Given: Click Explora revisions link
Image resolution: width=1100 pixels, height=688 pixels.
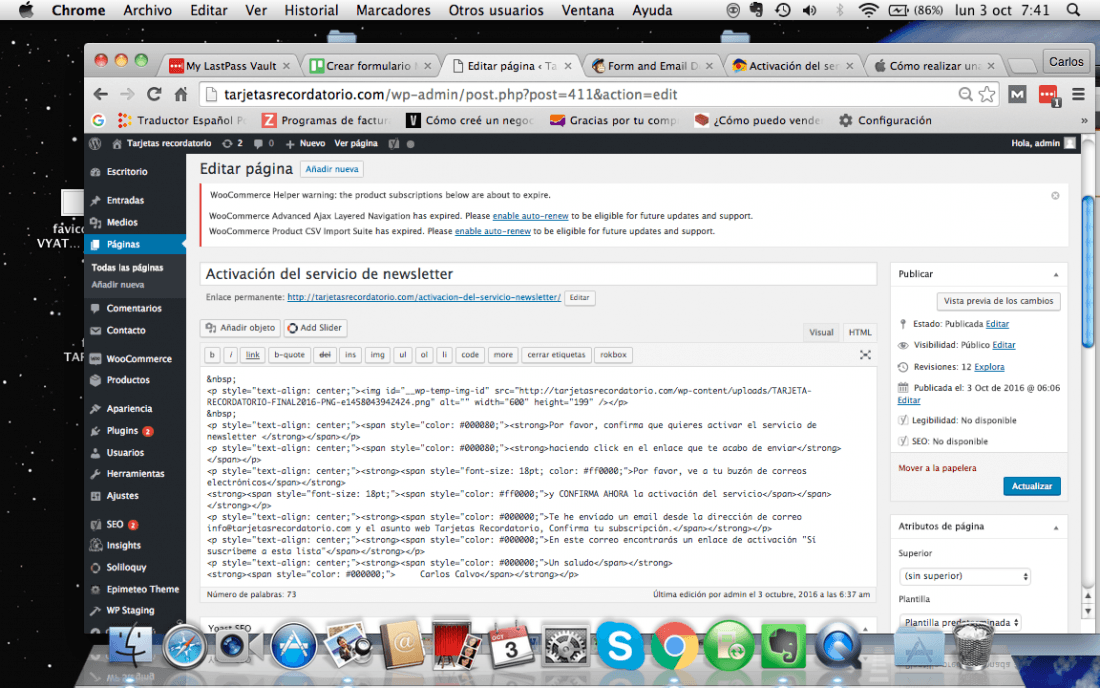Looking at the screenshot, I should coord(989,367).
